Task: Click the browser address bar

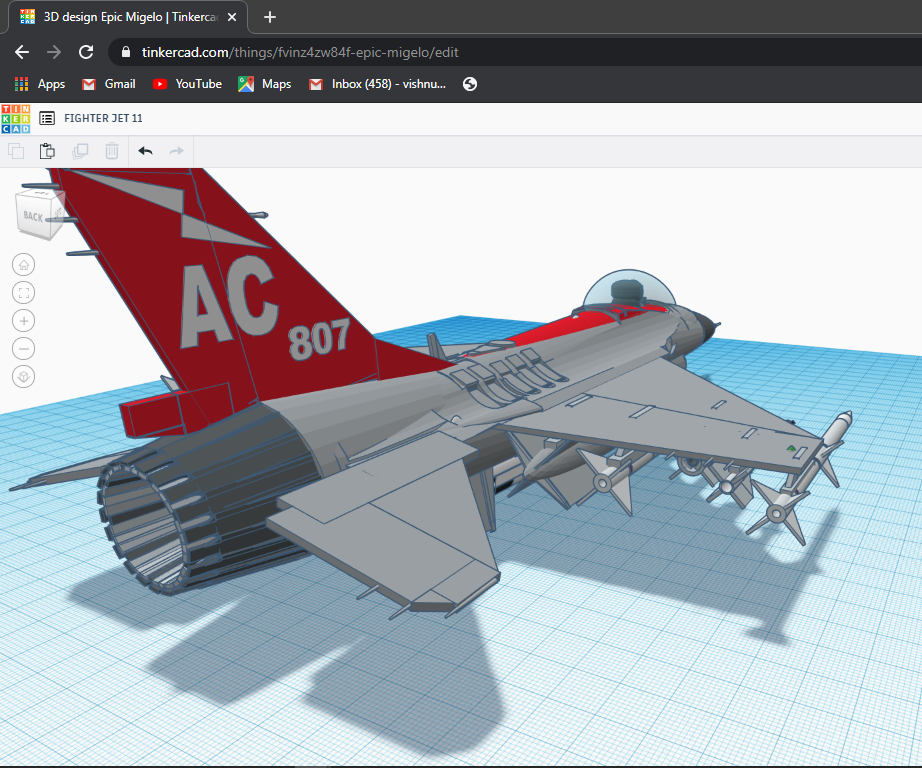Action: [400, 52]
